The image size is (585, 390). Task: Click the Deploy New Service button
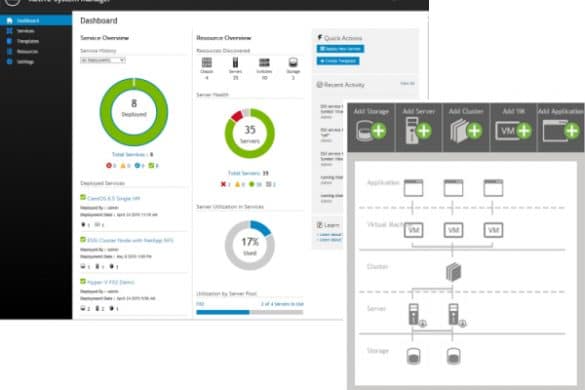click(x=340, y=49)
